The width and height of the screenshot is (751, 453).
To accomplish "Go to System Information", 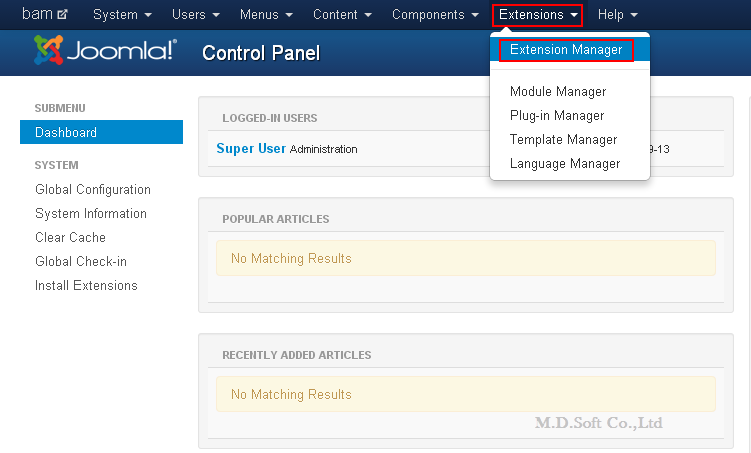I will (x=91, y=214).
